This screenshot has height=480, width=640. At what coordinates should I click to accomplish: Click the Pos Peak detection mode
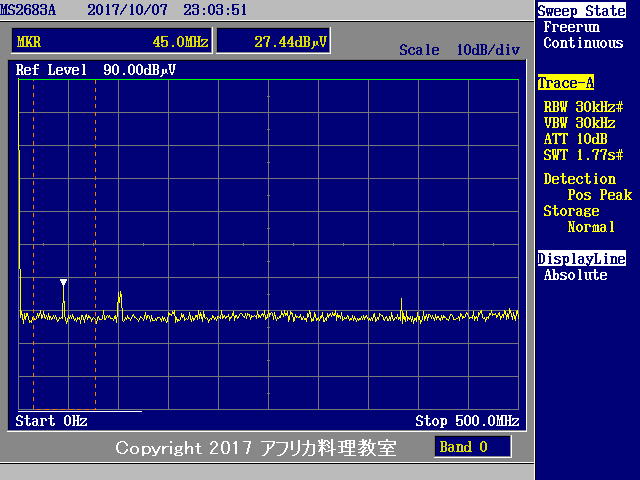600,195
